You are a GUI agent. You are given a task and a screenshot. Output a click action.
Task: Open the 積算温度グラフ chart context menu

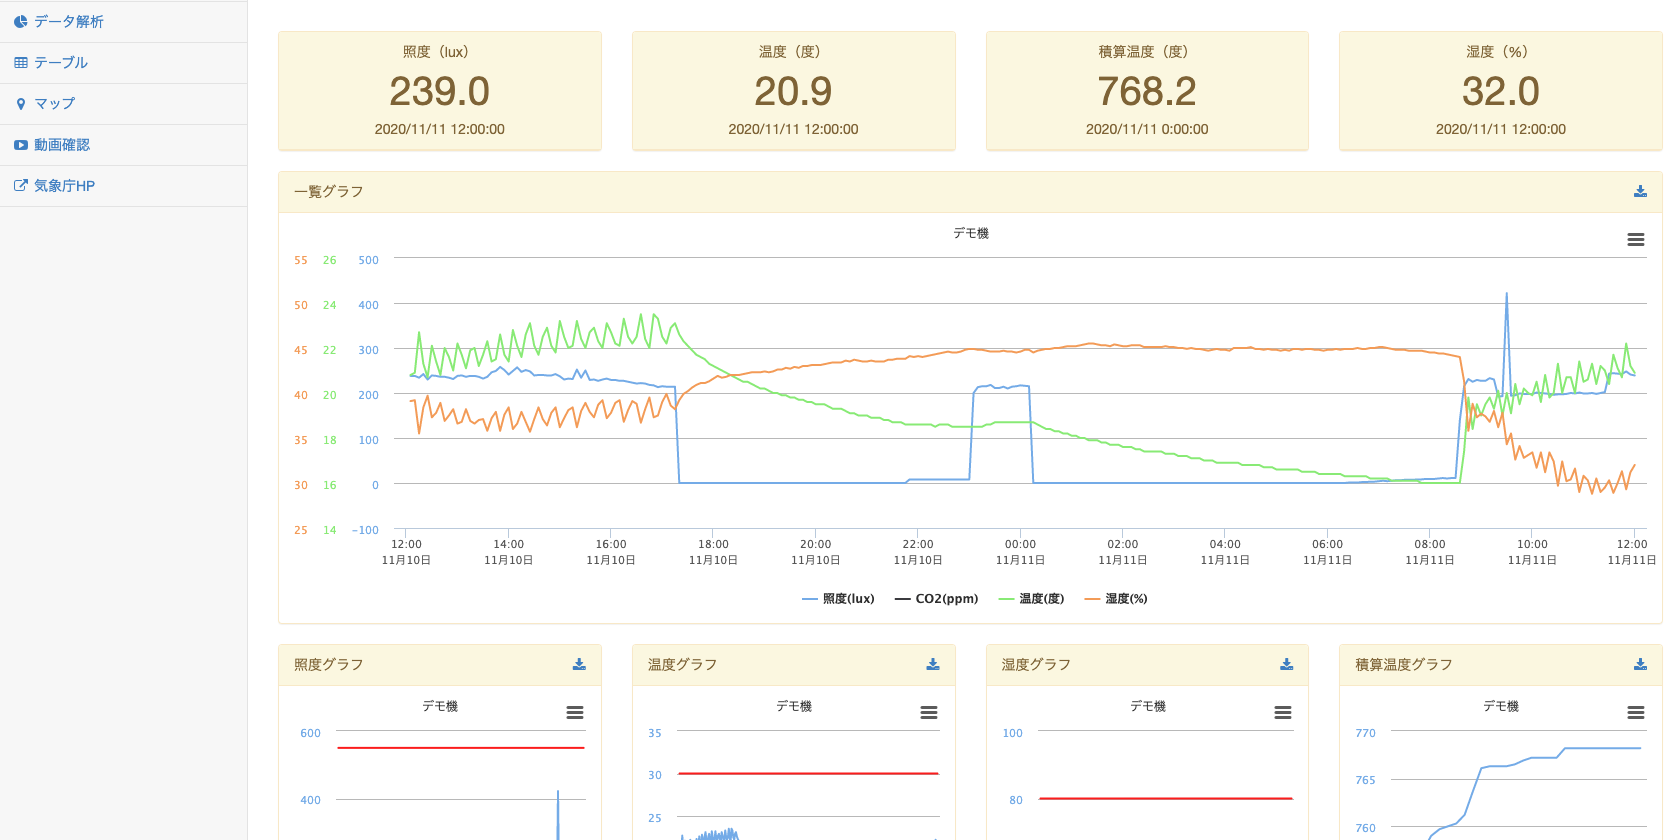(1636, 713)
